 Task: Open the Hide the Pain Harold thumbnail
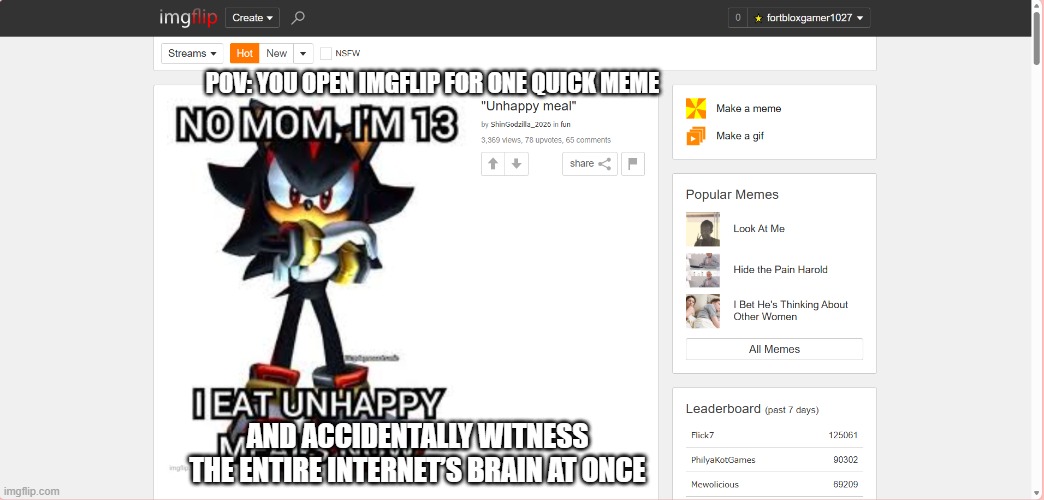click(703, 270)
